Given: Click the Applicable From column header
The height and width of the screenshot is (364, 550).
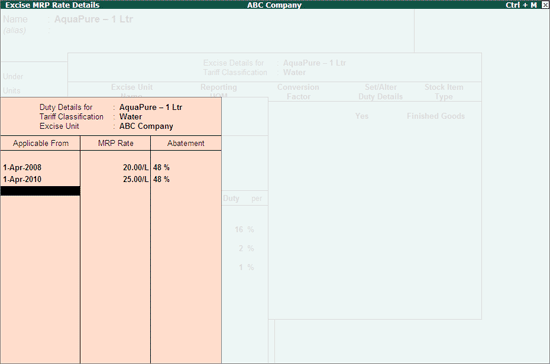Looking at the screenshot, I should click(41, 143).
